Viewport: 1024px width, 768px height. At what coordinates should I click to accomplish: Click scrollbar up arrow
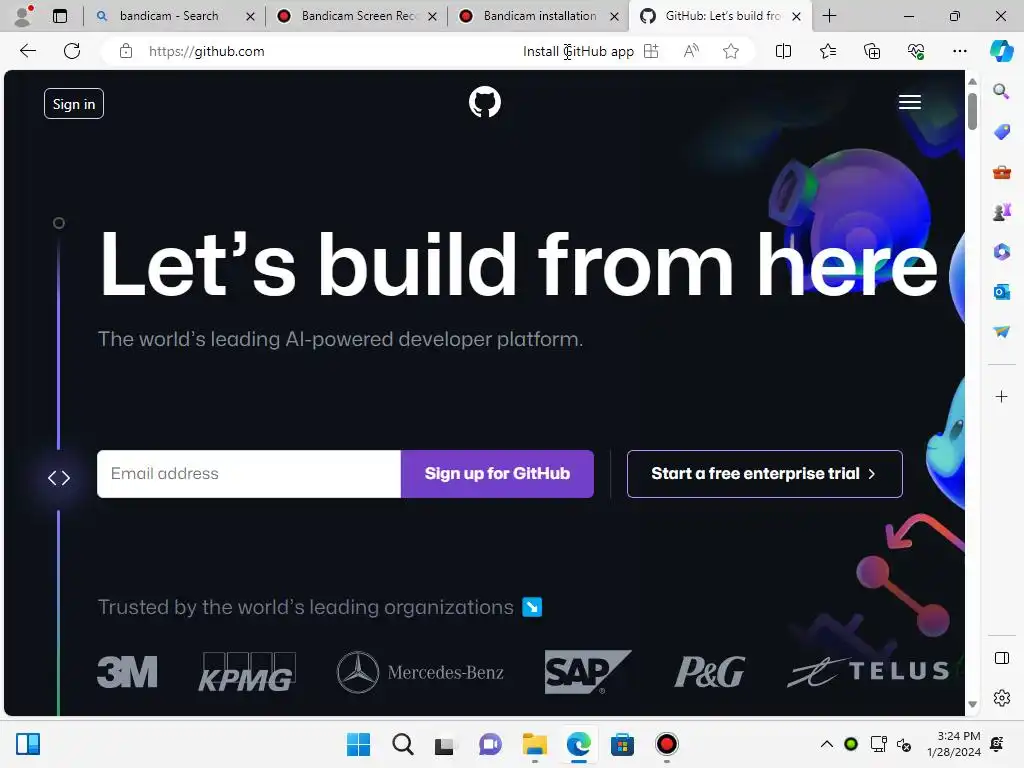tap(972, 82)
